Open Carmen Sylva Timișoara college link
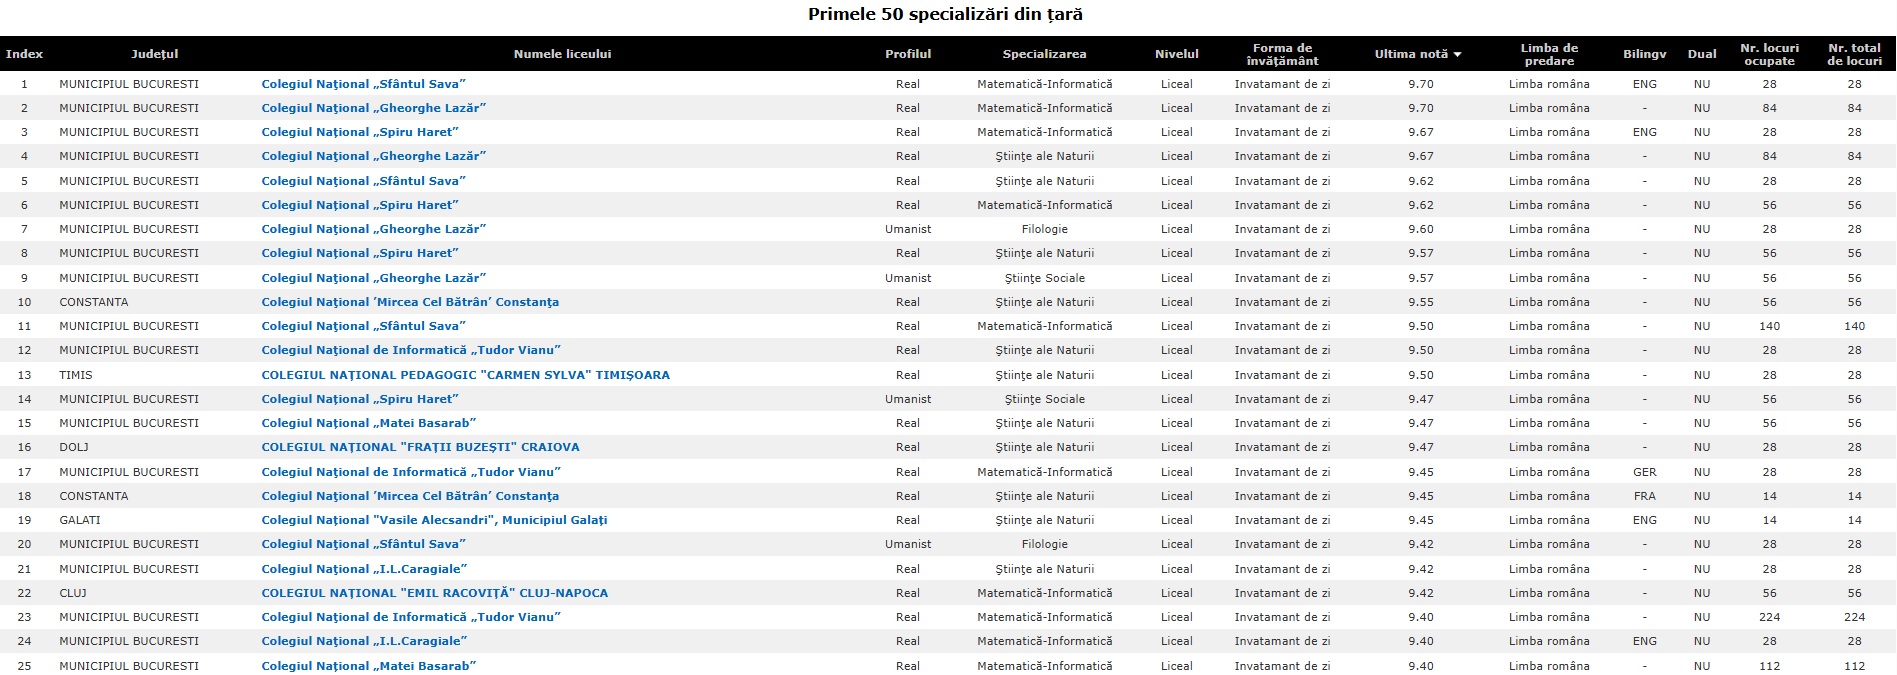 [466, 375]
